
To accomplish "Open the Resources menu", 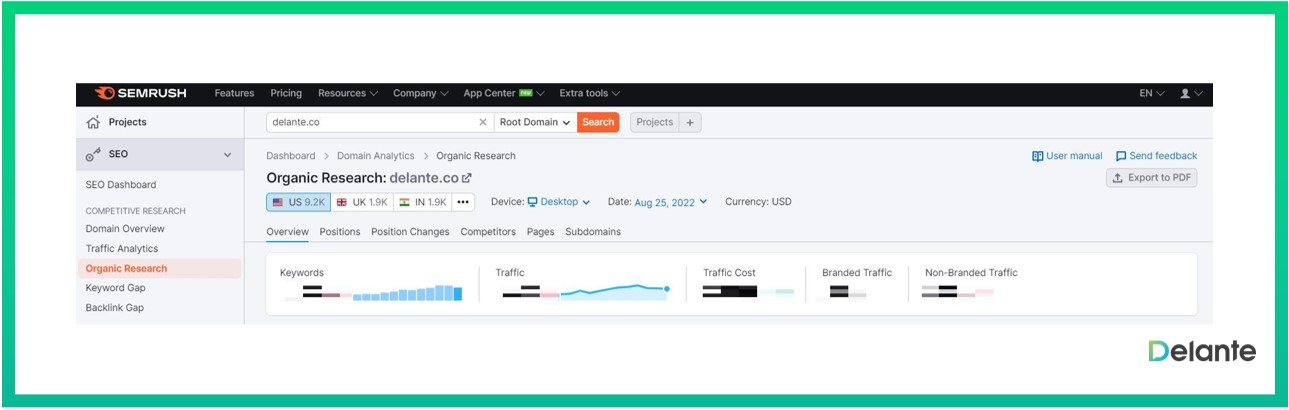I will 347,93.
